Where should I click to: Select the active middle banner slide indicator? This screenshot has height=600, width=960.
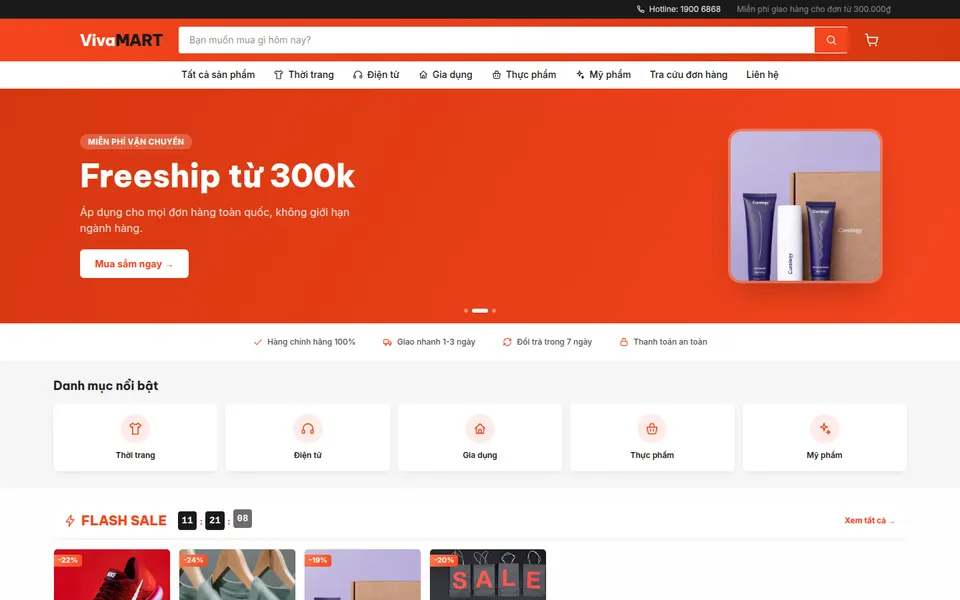click(x=480, y=310)
